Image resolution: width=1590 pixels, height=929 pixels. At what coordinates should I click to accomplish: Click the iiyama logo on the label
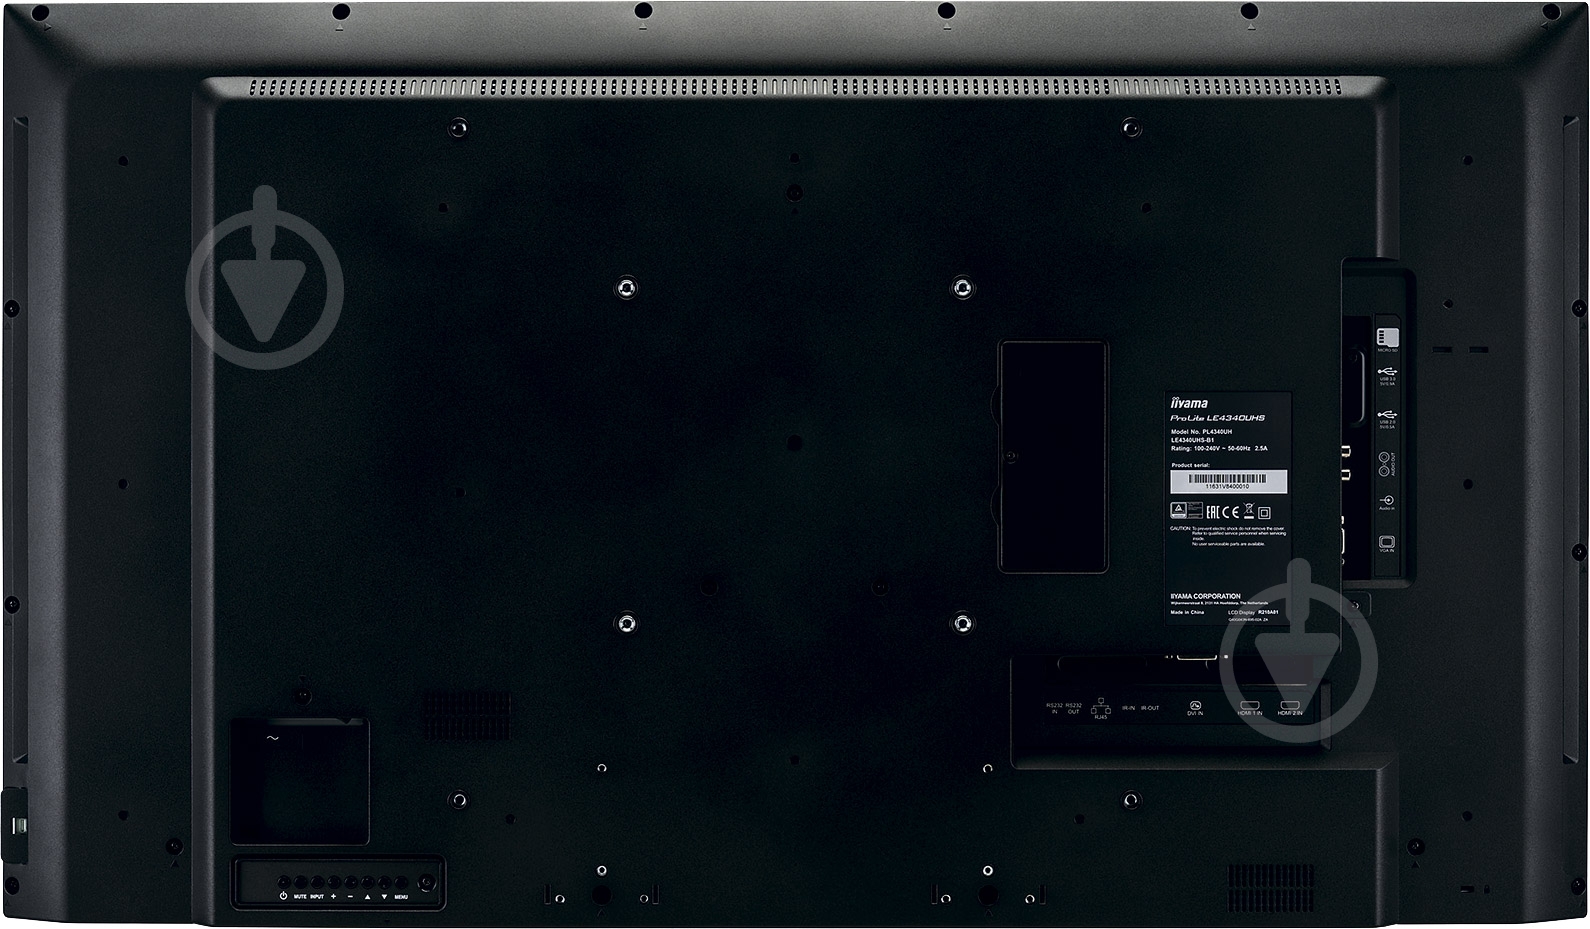[1189, 403]
